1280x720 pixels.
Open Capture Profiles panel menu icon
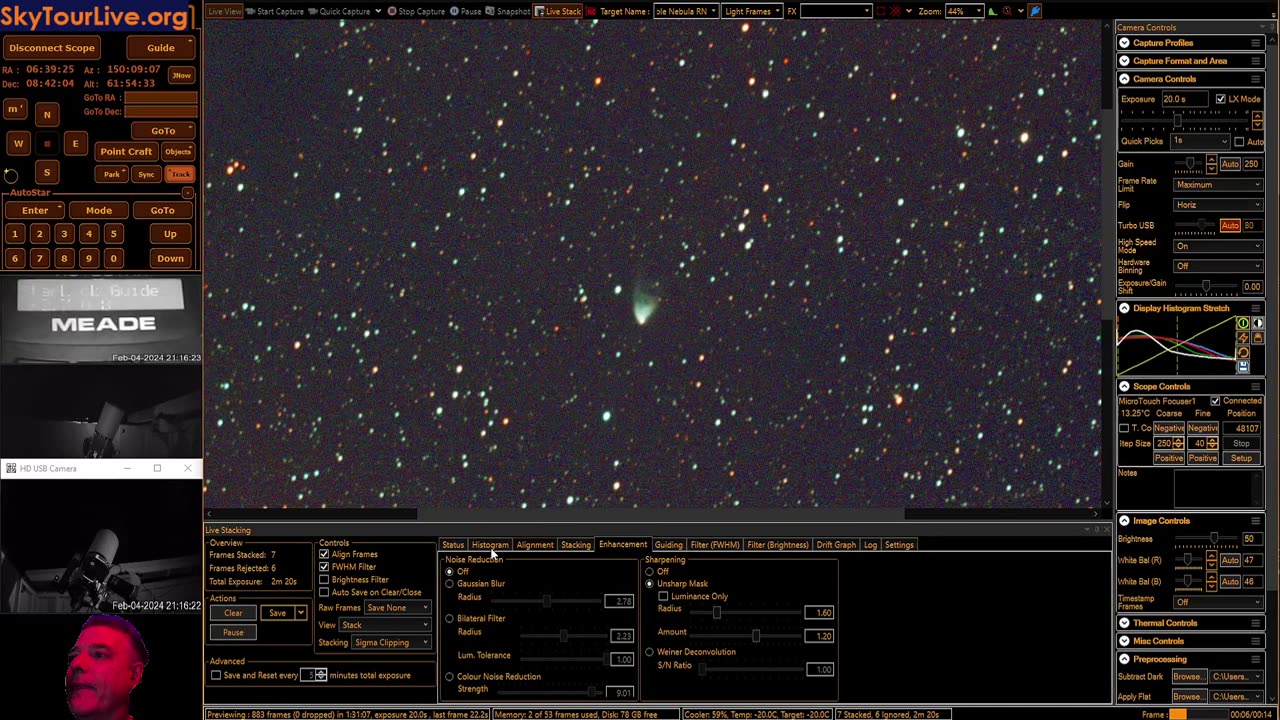click(1256, 43)
